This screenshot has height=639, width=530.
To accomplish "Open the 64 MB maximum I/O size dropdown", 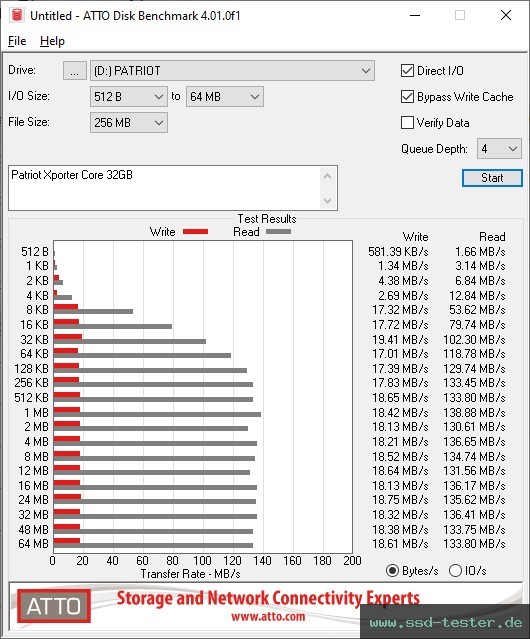I will click(x=224, y=97).
